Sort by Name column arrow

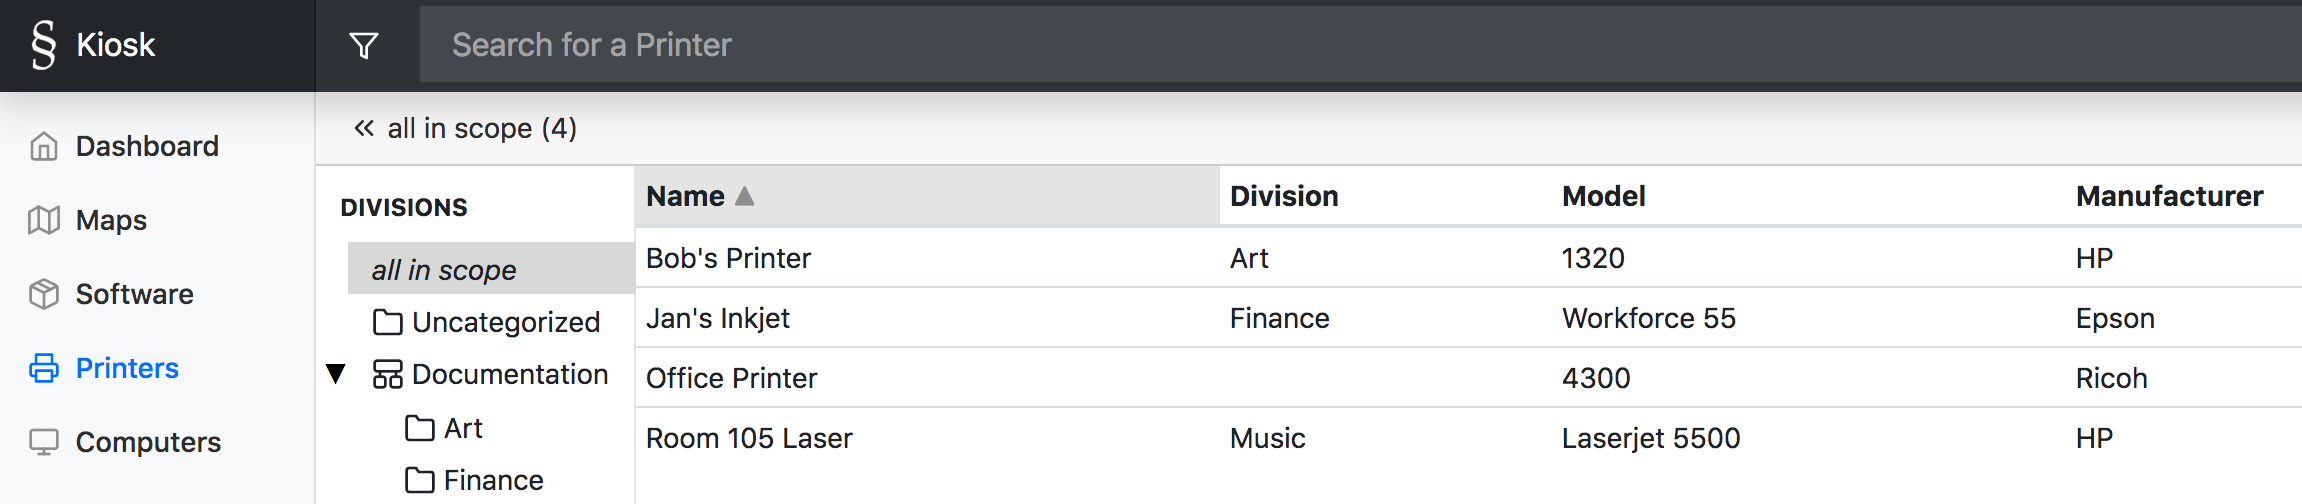[x=744, y=196]
